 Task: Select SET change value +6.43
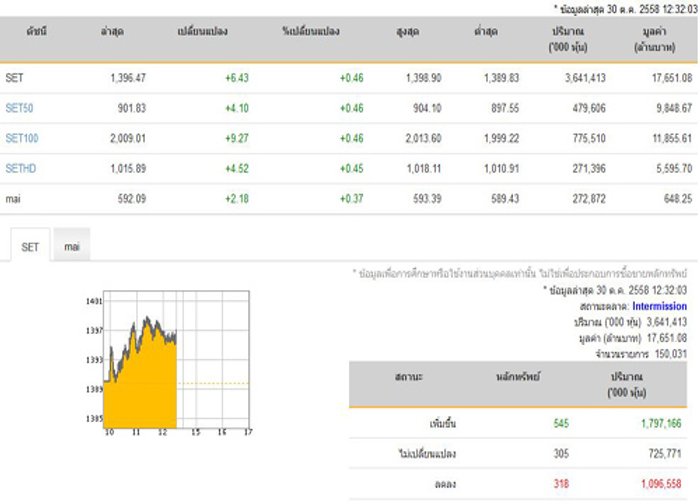pyautogui.click(x=237, y=78)
